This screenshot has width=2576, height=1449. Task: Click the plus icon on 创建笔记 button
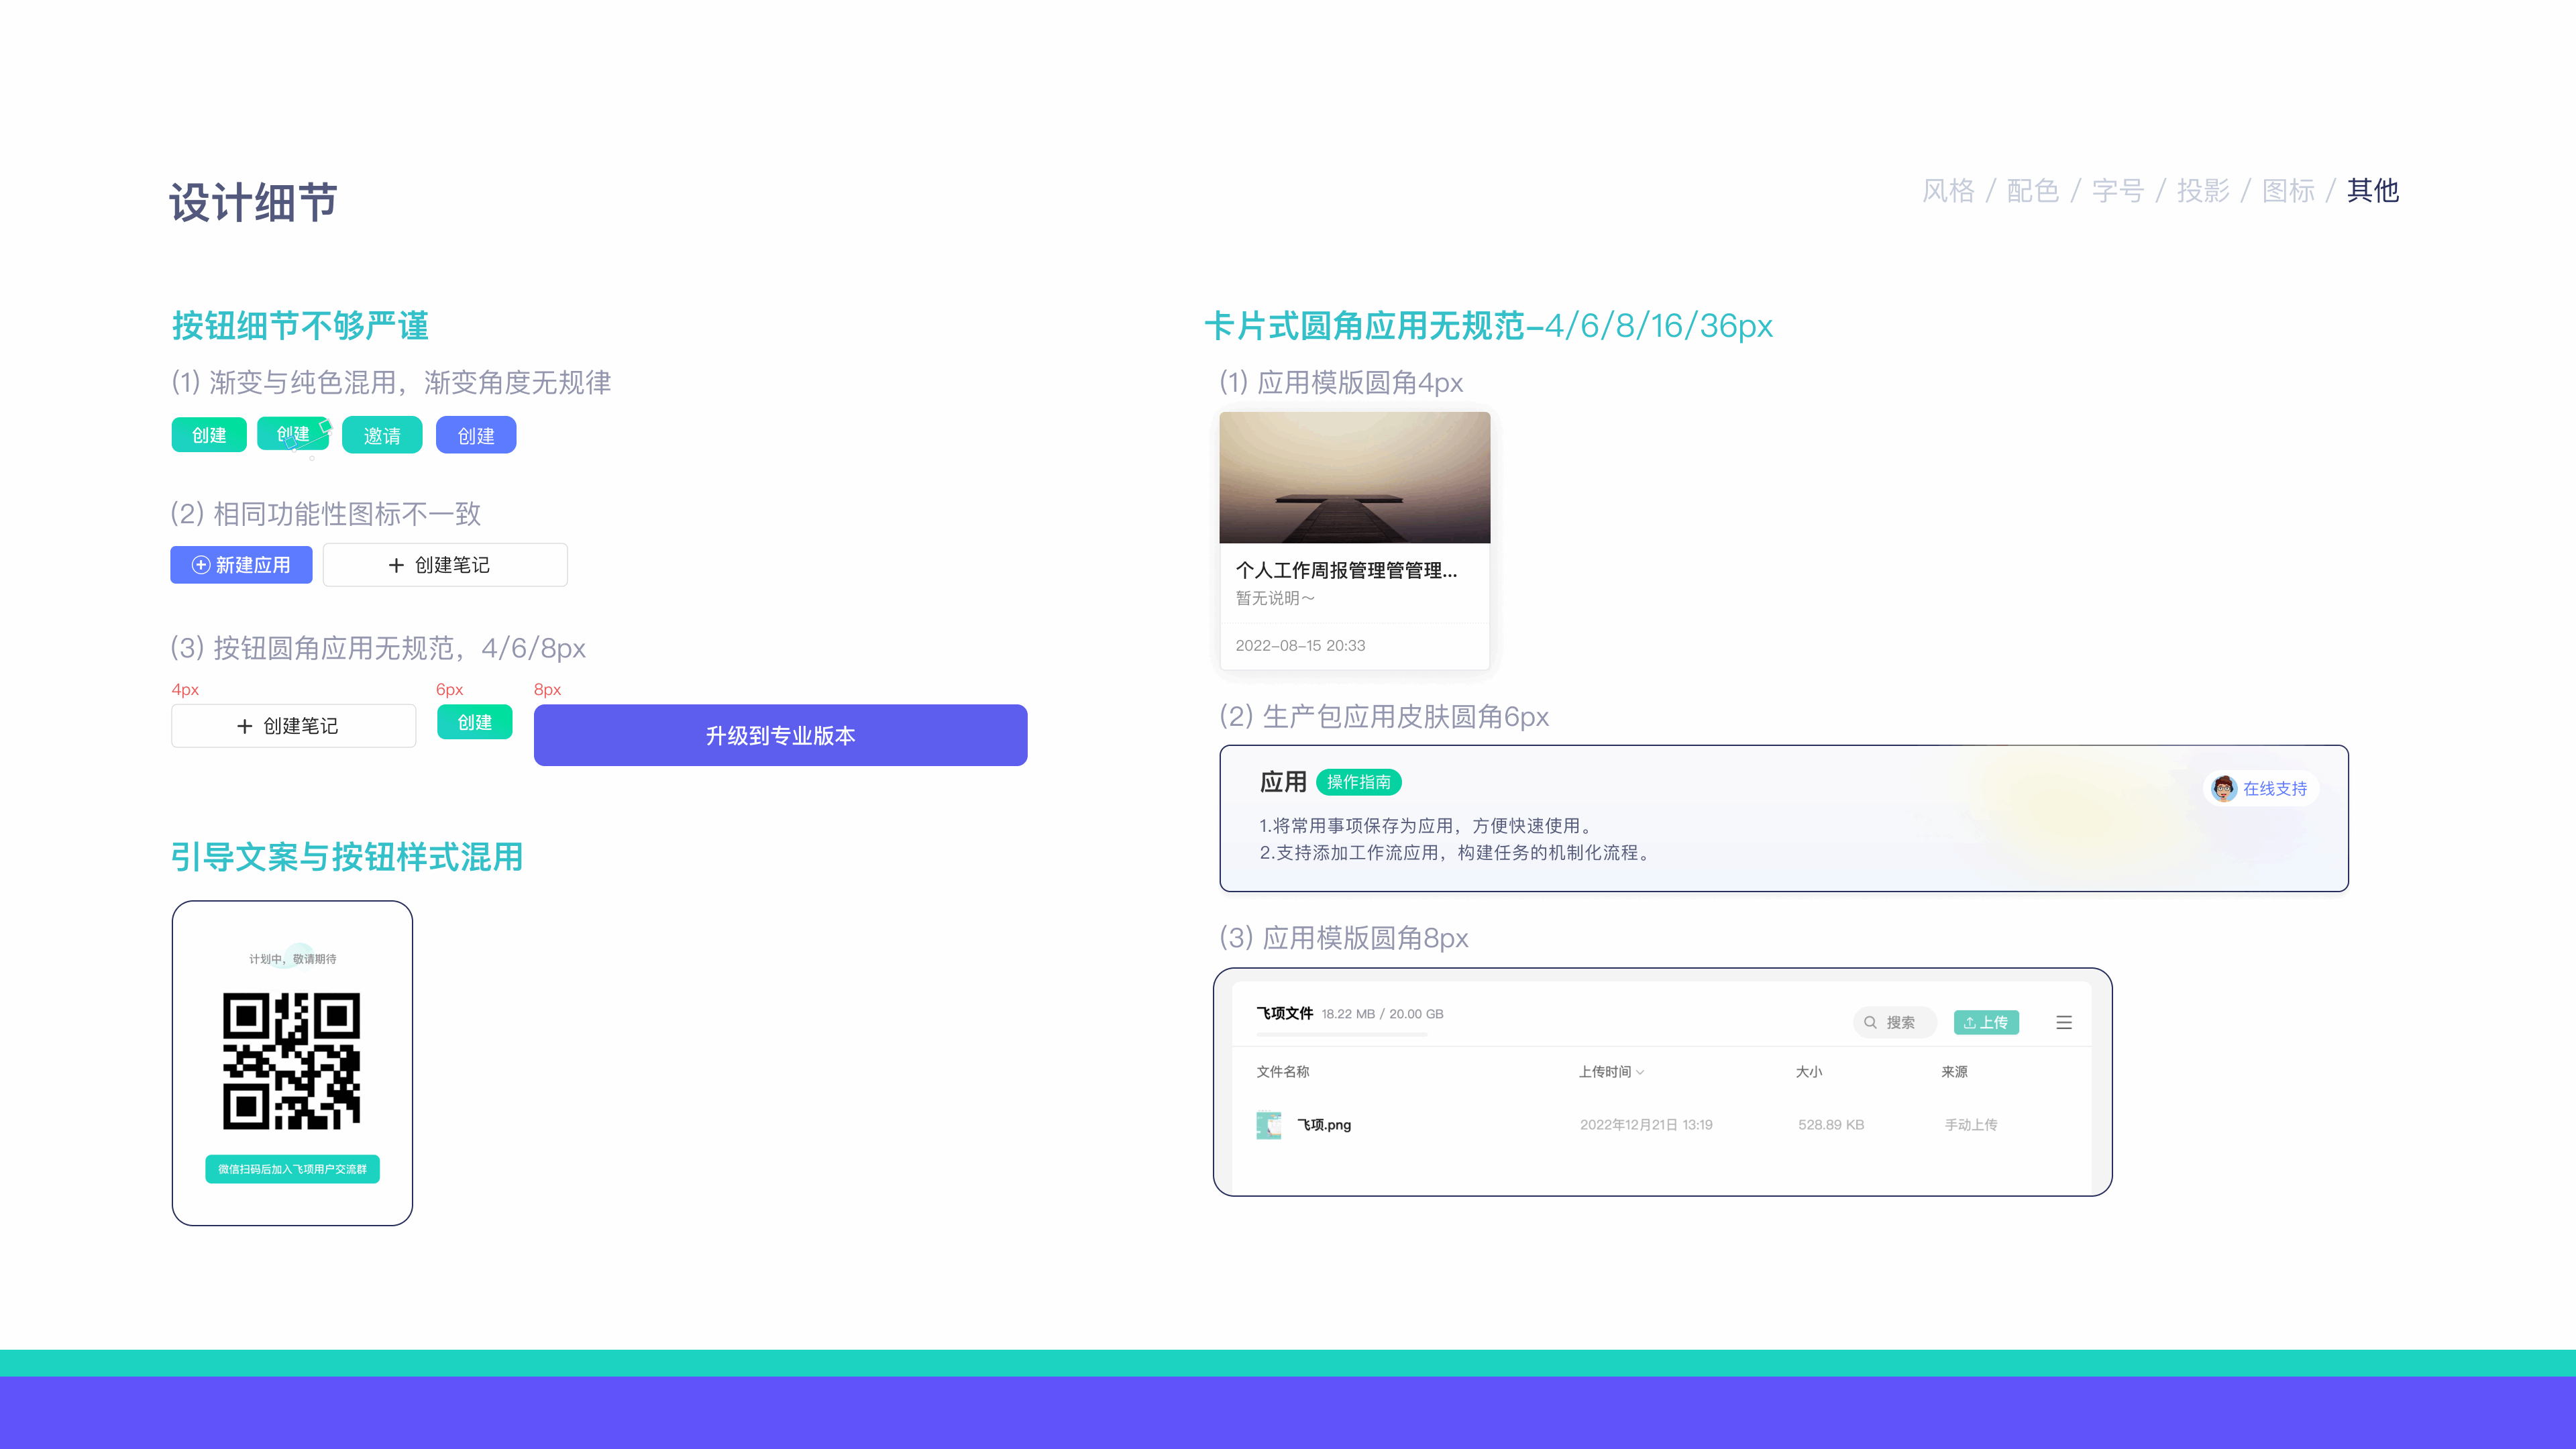[x=396, y=564]
